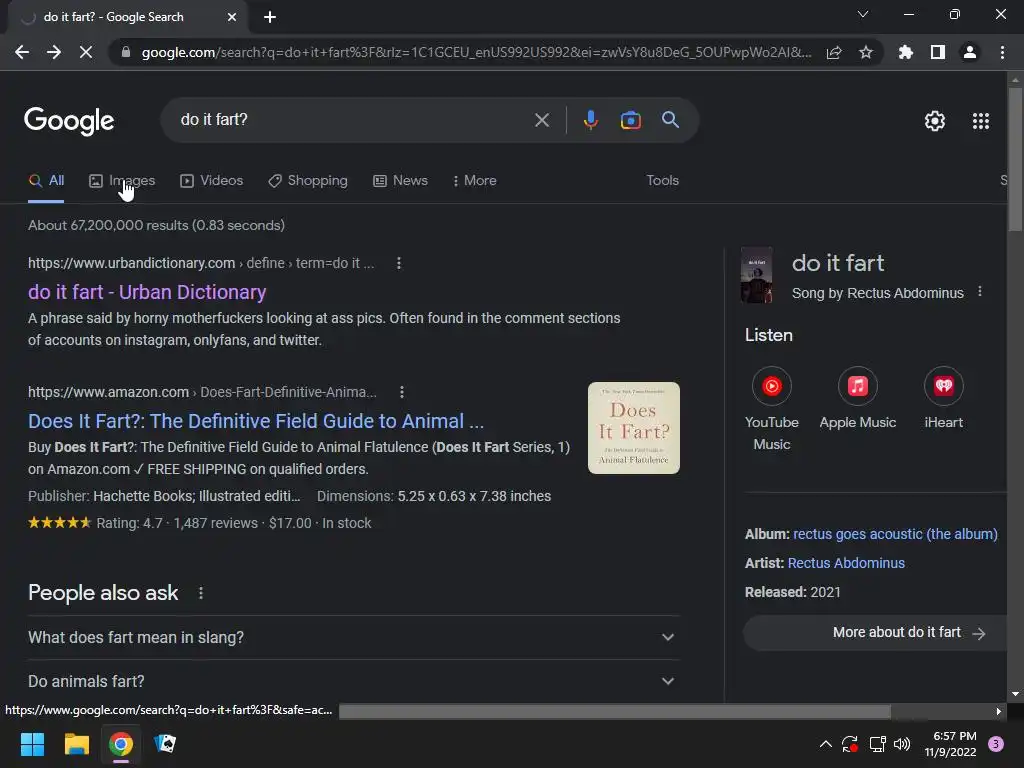Toggle the Chrome side panel icon

(938, 52)
